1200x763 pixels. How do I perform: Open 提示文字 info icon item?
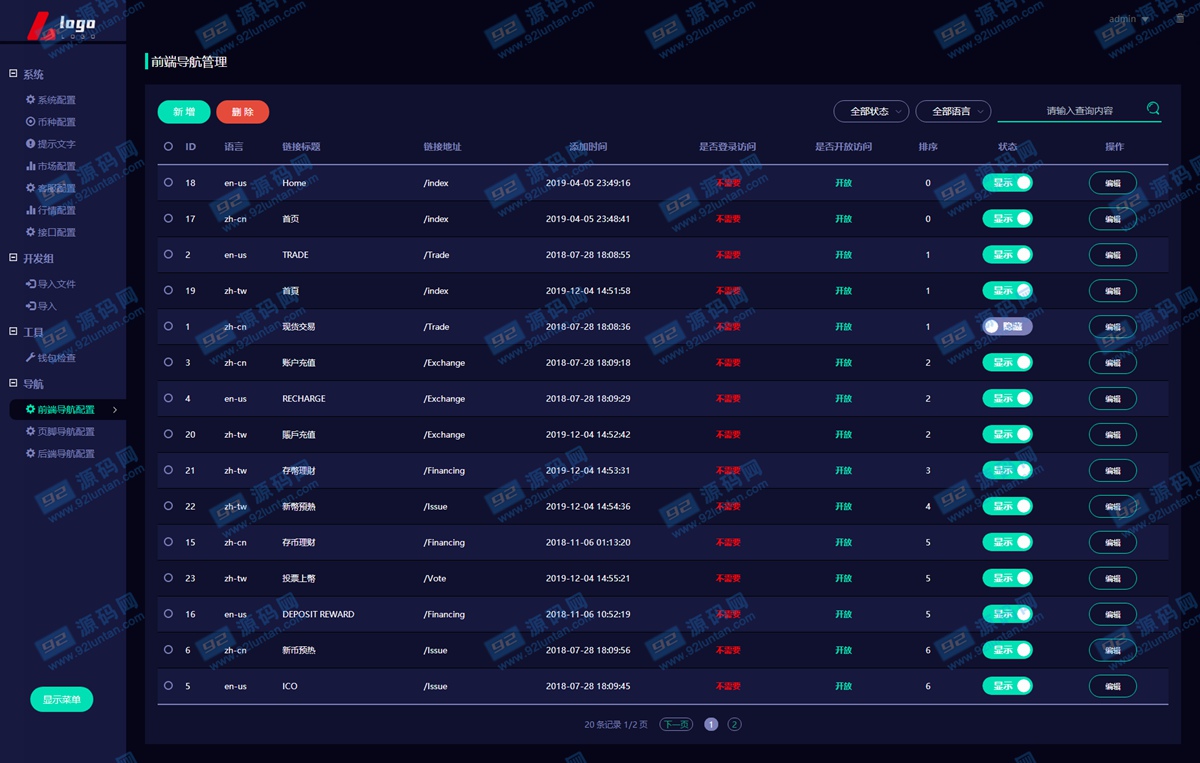tap(31, 144)
